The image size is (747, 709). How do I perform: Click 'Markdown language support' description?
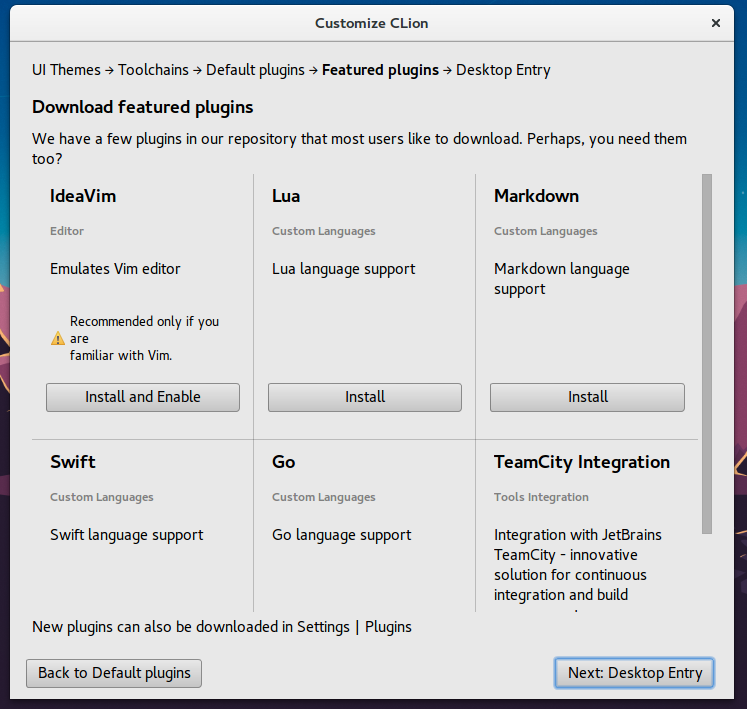[562, 279]
